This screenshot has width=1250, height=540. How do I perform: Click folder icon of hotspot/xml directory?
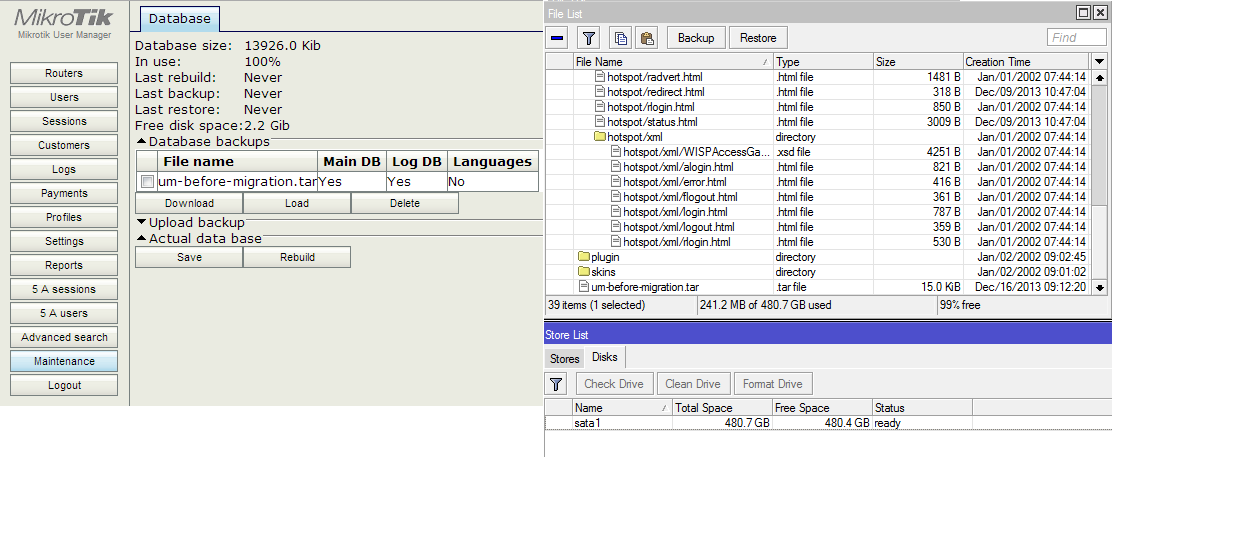[x=600, y=137]
